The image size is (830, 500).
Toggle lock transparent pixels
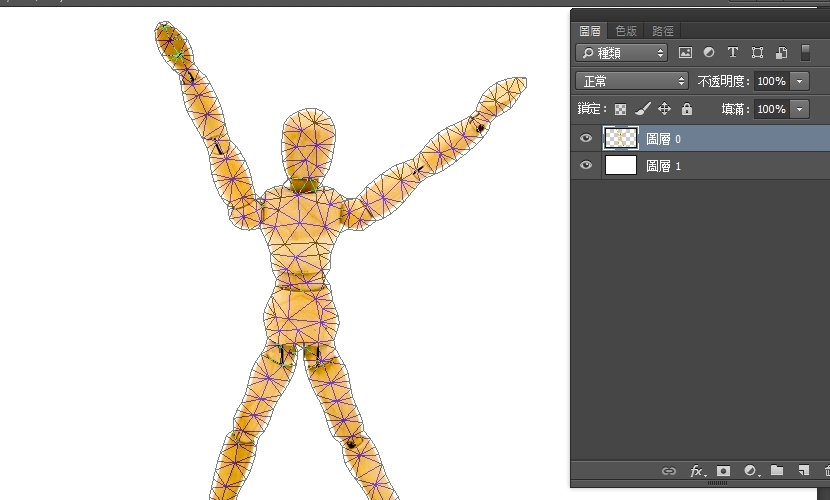pos(620,109)
